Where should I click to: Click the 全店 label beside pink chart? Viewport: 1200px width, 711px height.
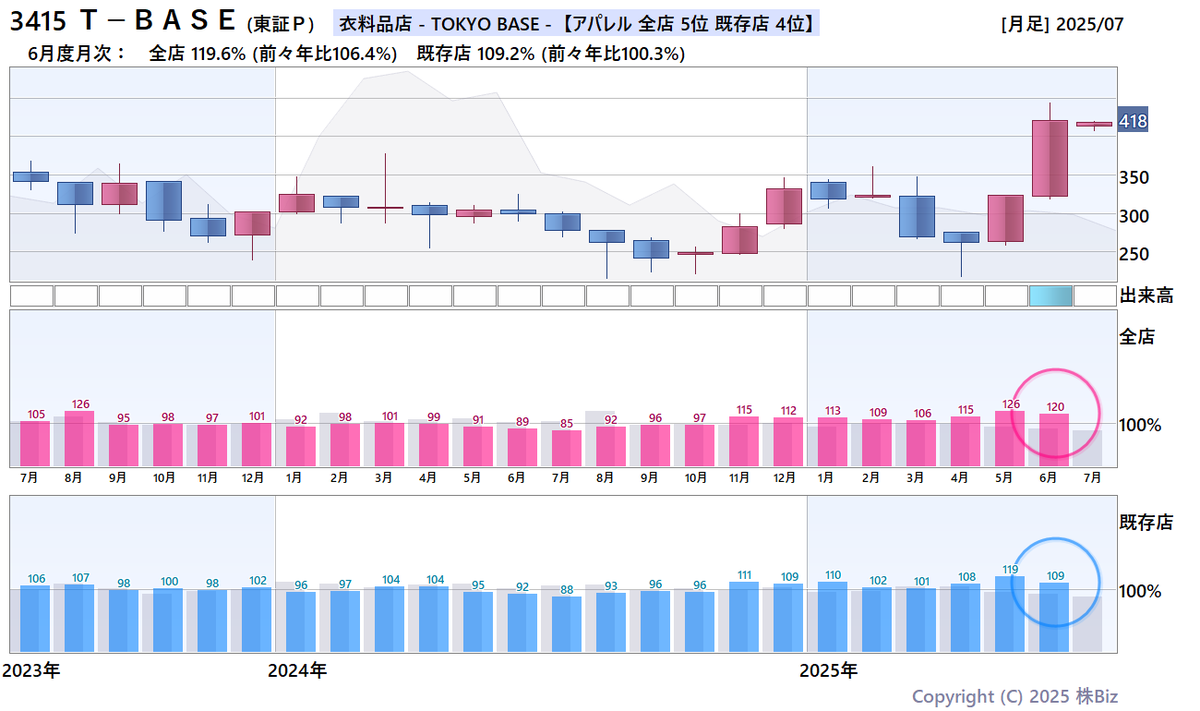tap(1136, 337)
